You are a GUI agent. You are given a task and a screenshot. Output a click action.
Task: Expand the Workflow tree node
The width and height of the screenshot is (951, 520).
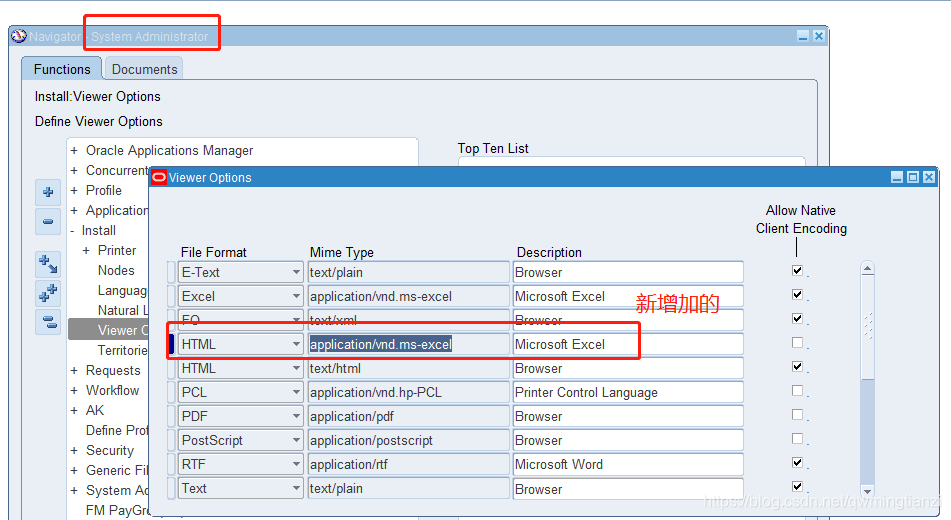click(x=74, y=391)
